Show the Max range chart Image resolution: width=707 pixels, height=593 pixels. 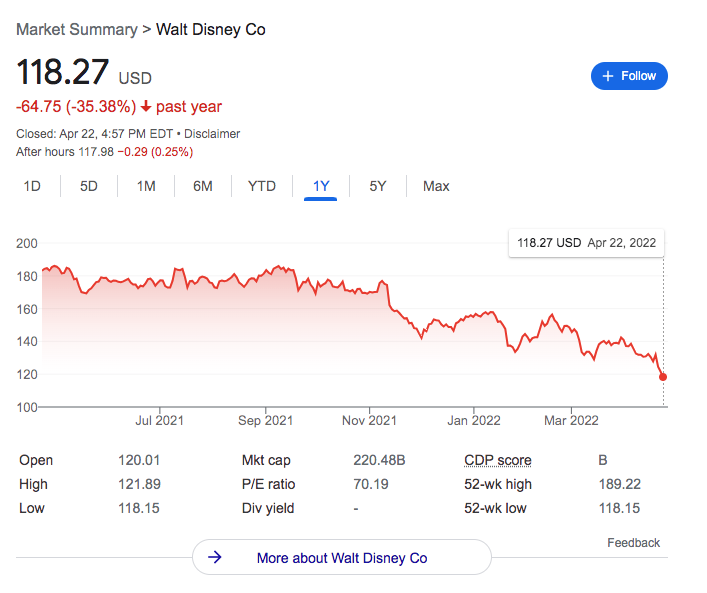click(436, 186)
